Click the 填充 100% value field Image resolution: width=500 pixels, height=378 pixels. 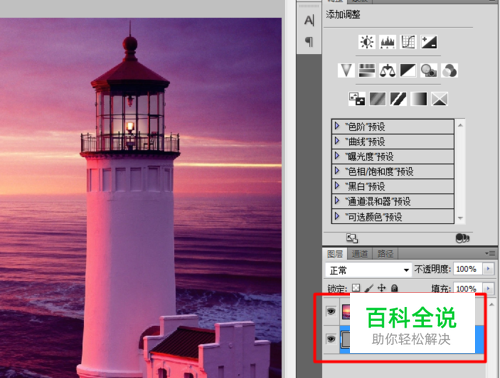coord(467,288)
